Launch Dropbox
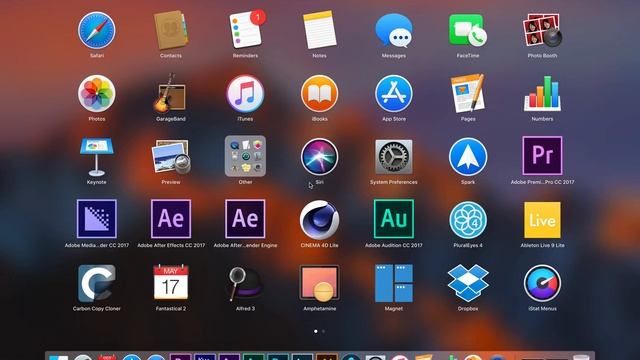The width and height of the screenshot is (640, 360). (x=468, y=283)
